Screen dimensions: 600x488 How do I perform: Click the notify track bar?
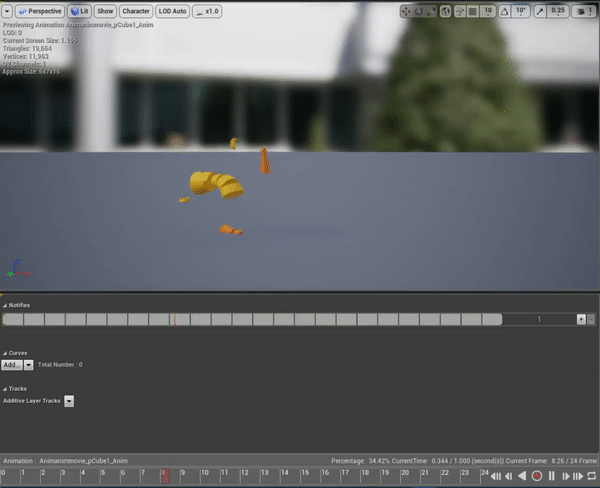click(x=253, y=319)
